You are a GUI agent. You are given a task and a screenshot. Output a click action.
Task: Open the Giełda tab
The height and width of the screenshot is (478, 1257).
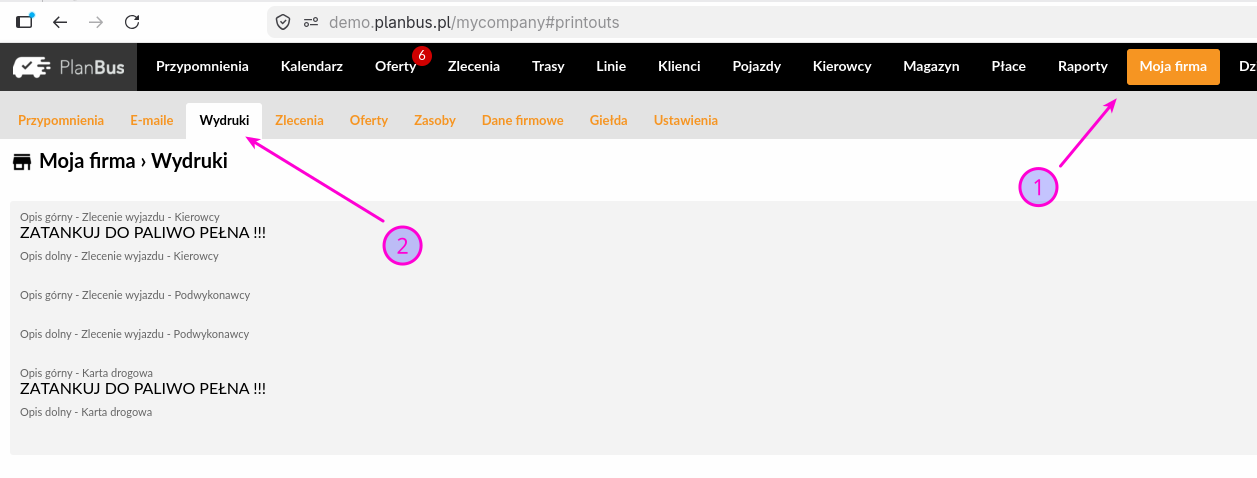click(x=608, y=120)
